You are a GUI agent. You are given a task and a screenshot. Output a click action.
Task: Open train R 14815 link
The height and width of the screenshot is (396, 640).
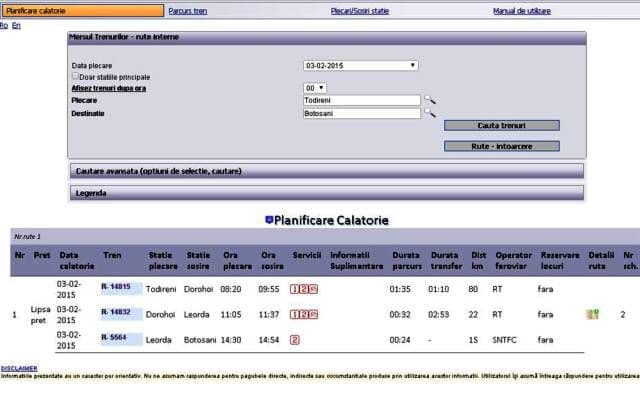116,287
